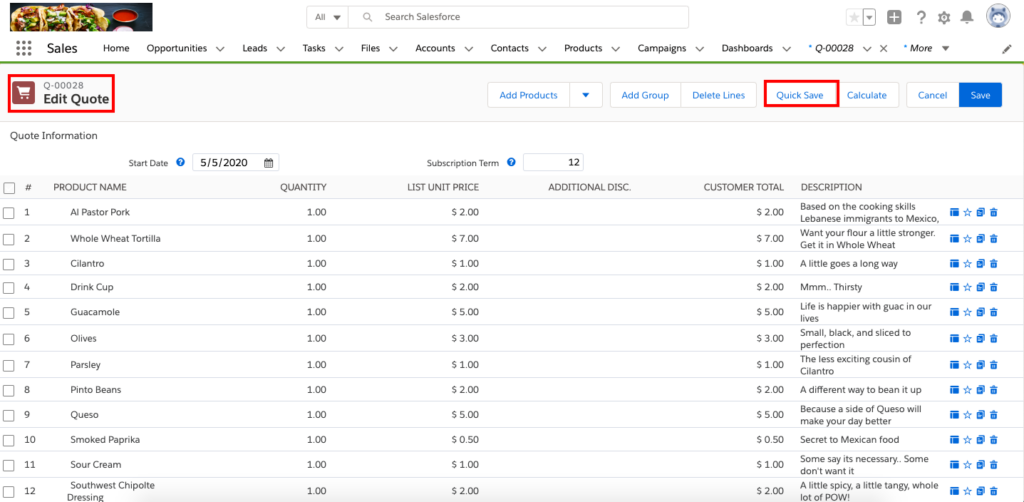
Task: Switch to the Campaigns tab
Action: click(664, 48)
